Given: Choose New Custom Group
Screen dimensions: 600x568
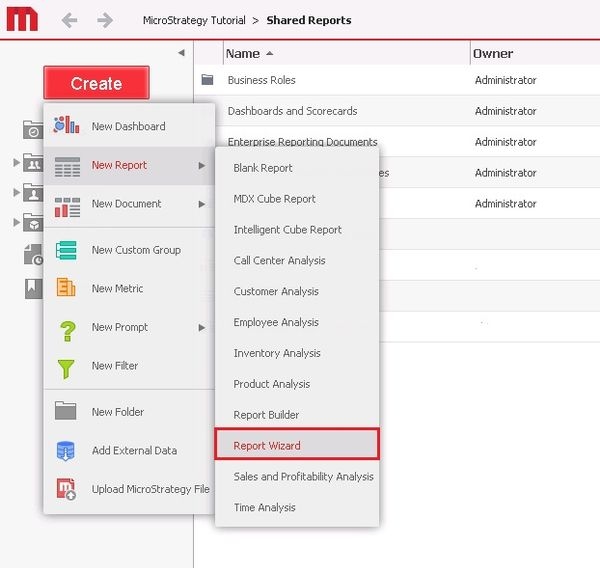Looking at the screenshot, I should 129,250.
